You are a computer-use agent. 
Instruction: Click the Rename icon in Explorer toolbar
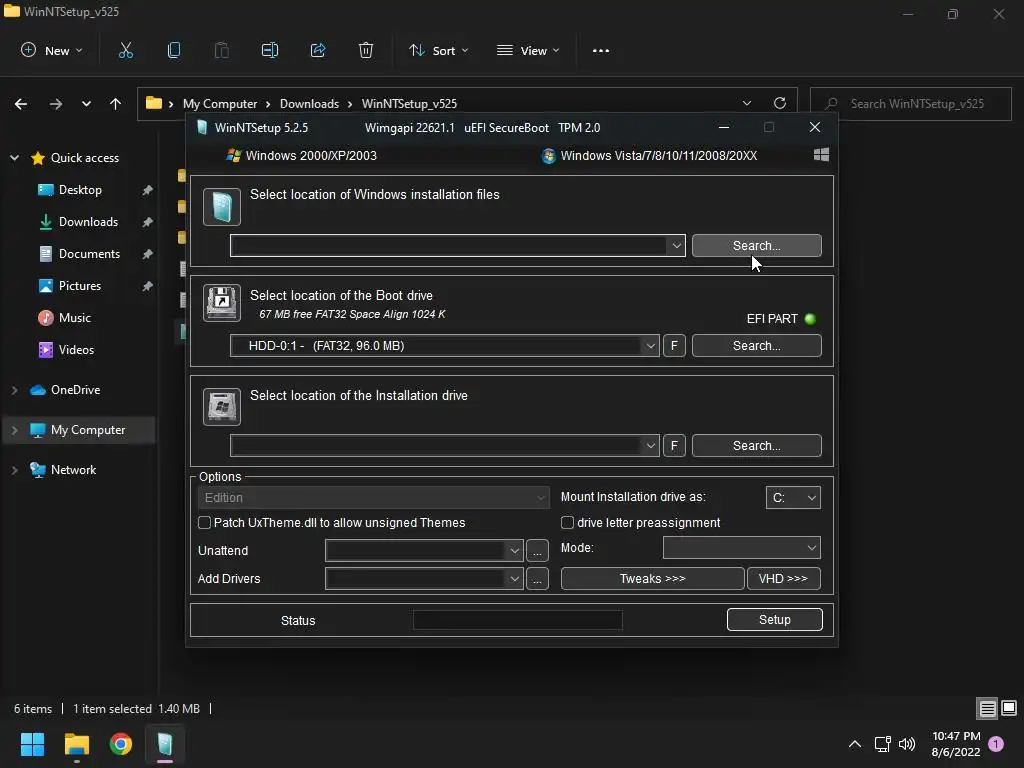point(270,50)
